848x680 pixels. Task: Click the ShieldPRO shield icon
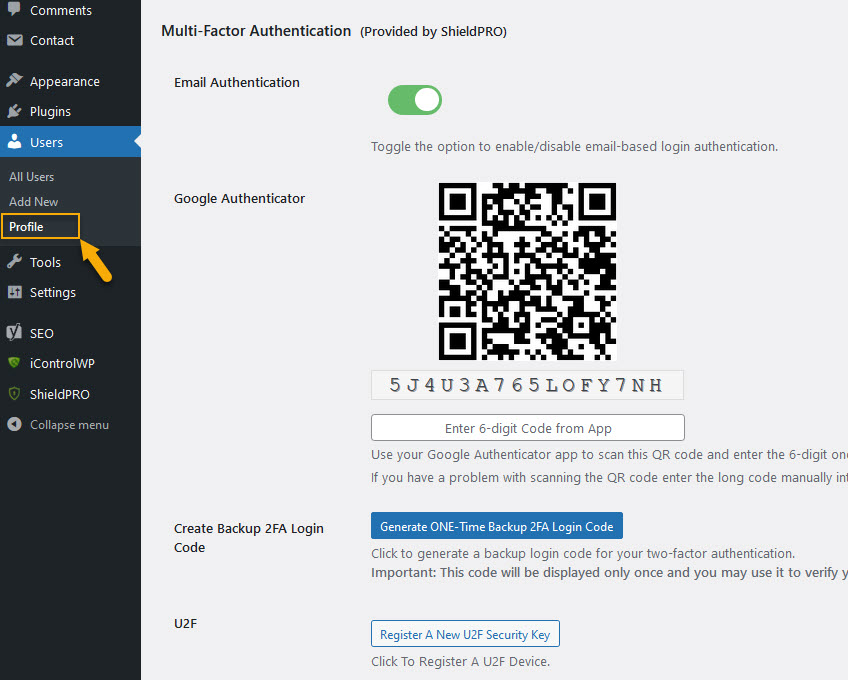(x=15, y=394)
